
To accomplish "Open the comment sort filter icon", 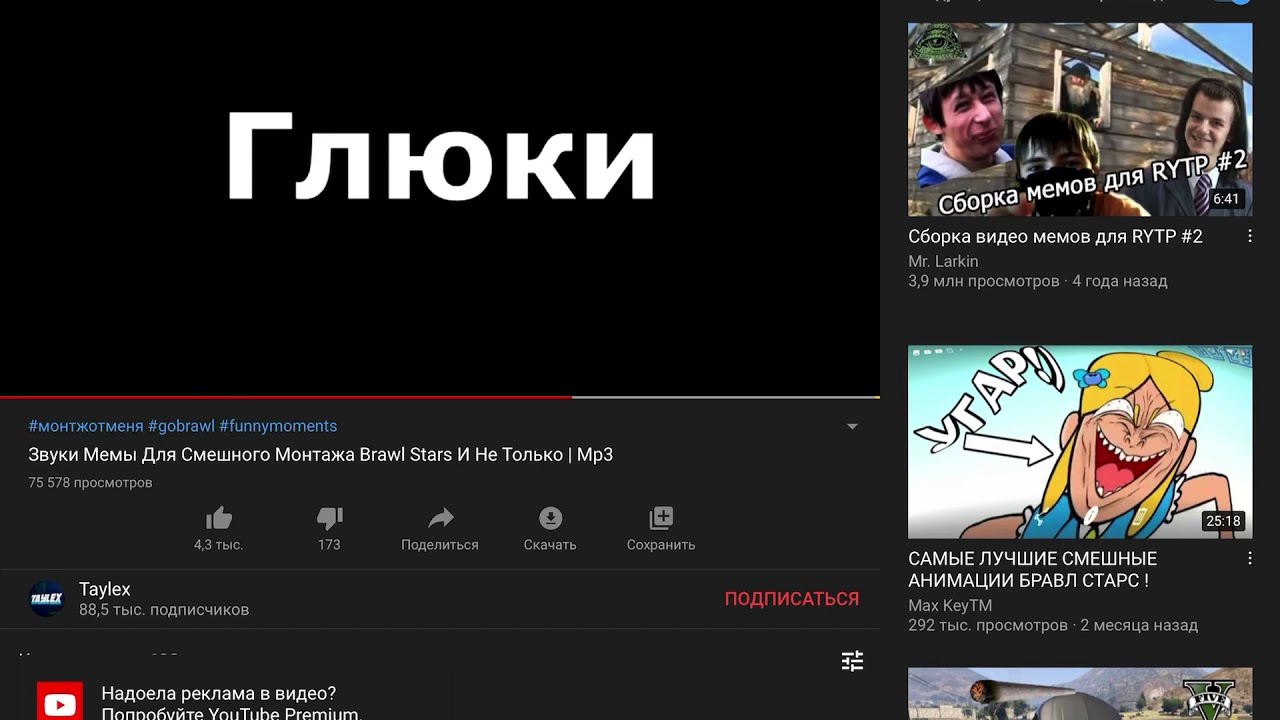I will [852, 661].
